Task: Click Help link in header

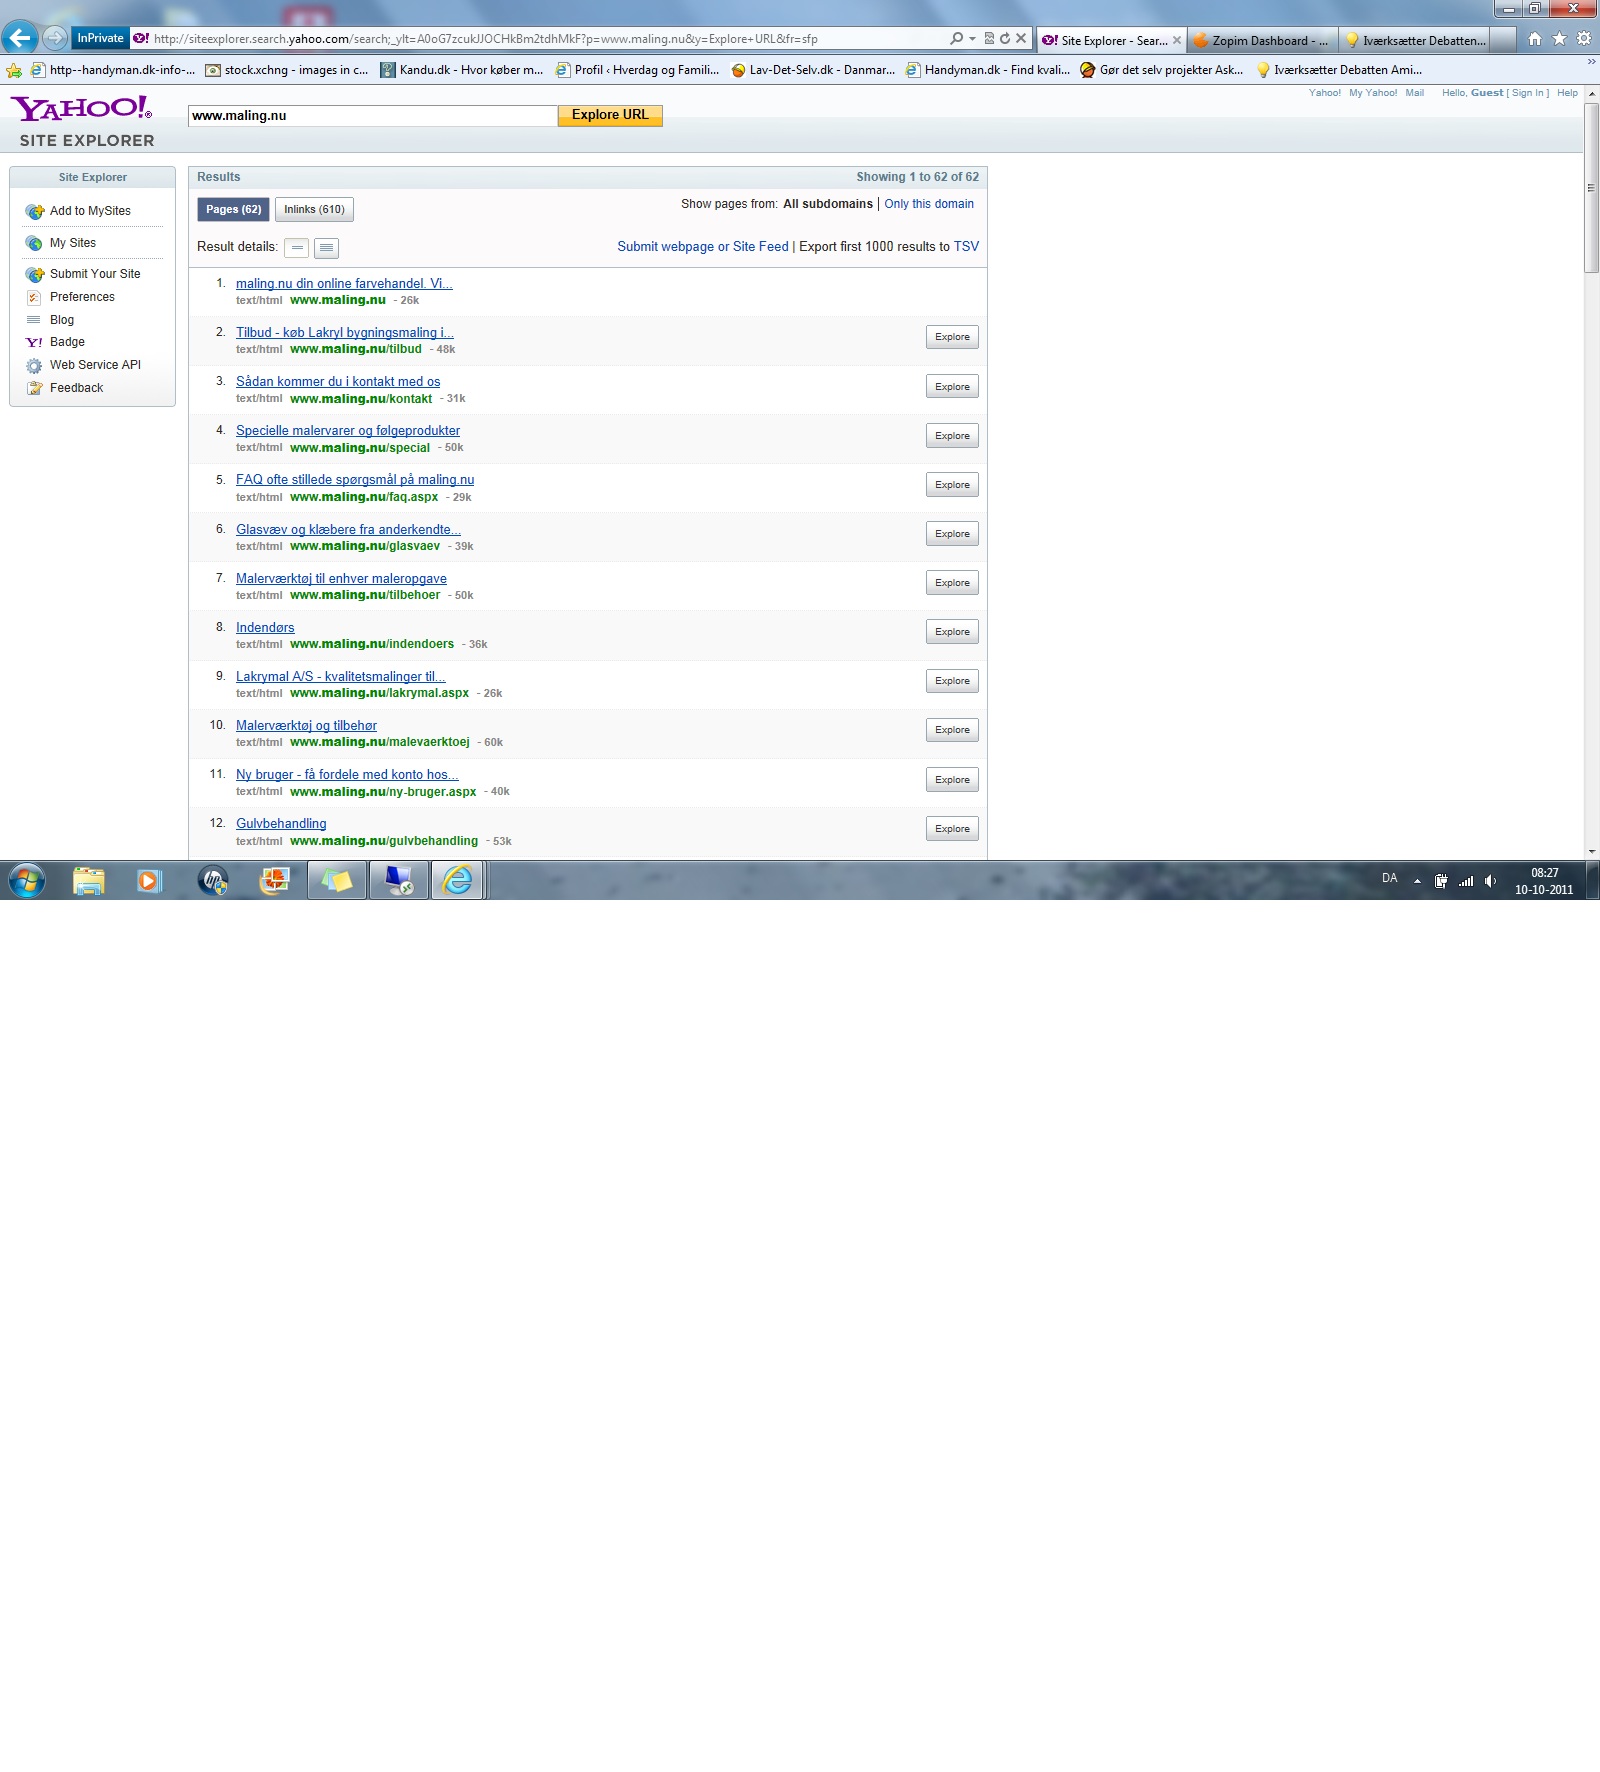Action: (x=1567, y=93)
